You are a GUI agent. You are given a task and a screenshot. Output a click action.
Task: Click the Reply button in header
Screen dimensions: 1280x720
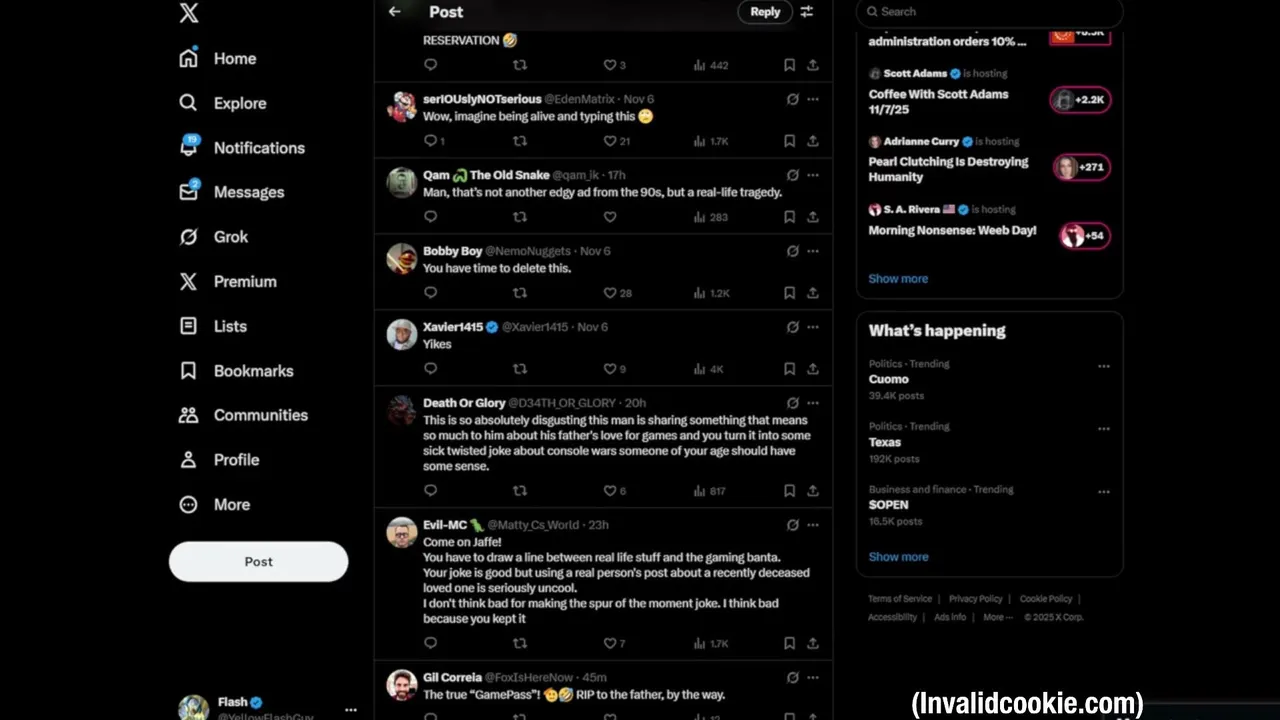click(x=765, y=12)
